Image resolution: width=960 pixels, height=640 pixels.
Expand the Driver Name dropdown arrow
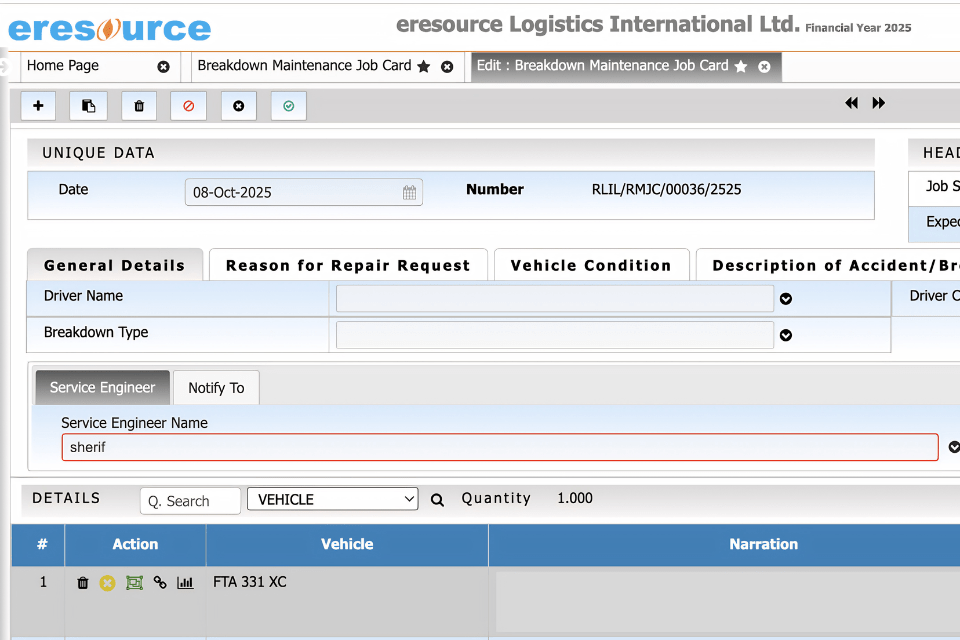point(786,299)
